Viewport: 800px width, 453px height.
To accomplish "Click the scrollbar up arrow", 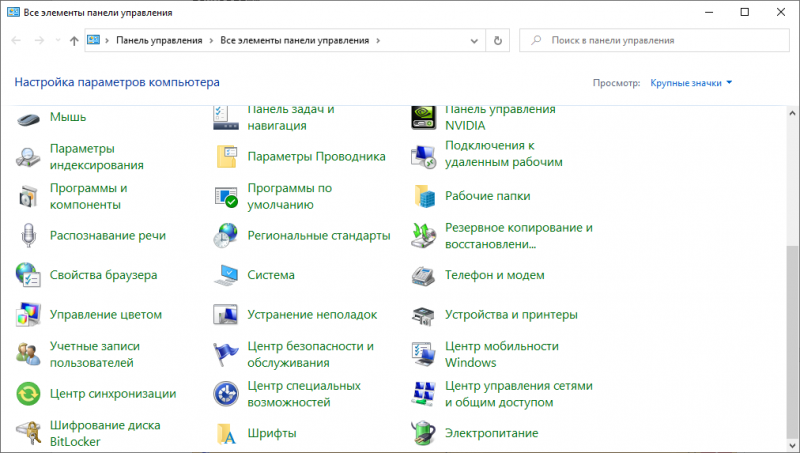I will click(792, 113).
